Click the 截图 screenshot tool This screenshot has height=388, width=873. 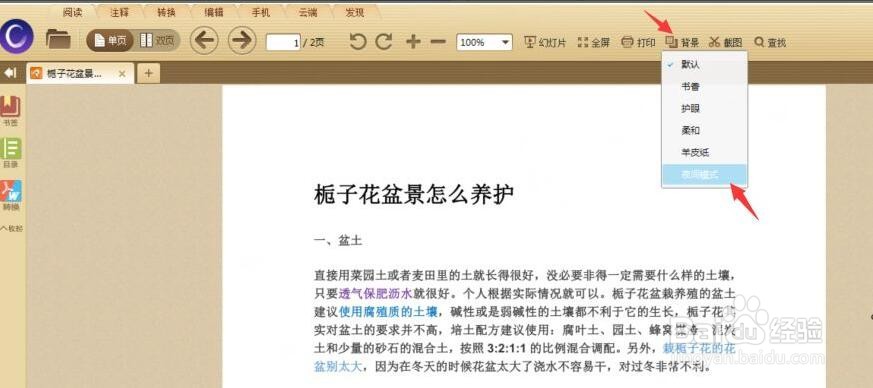point(725,42)
